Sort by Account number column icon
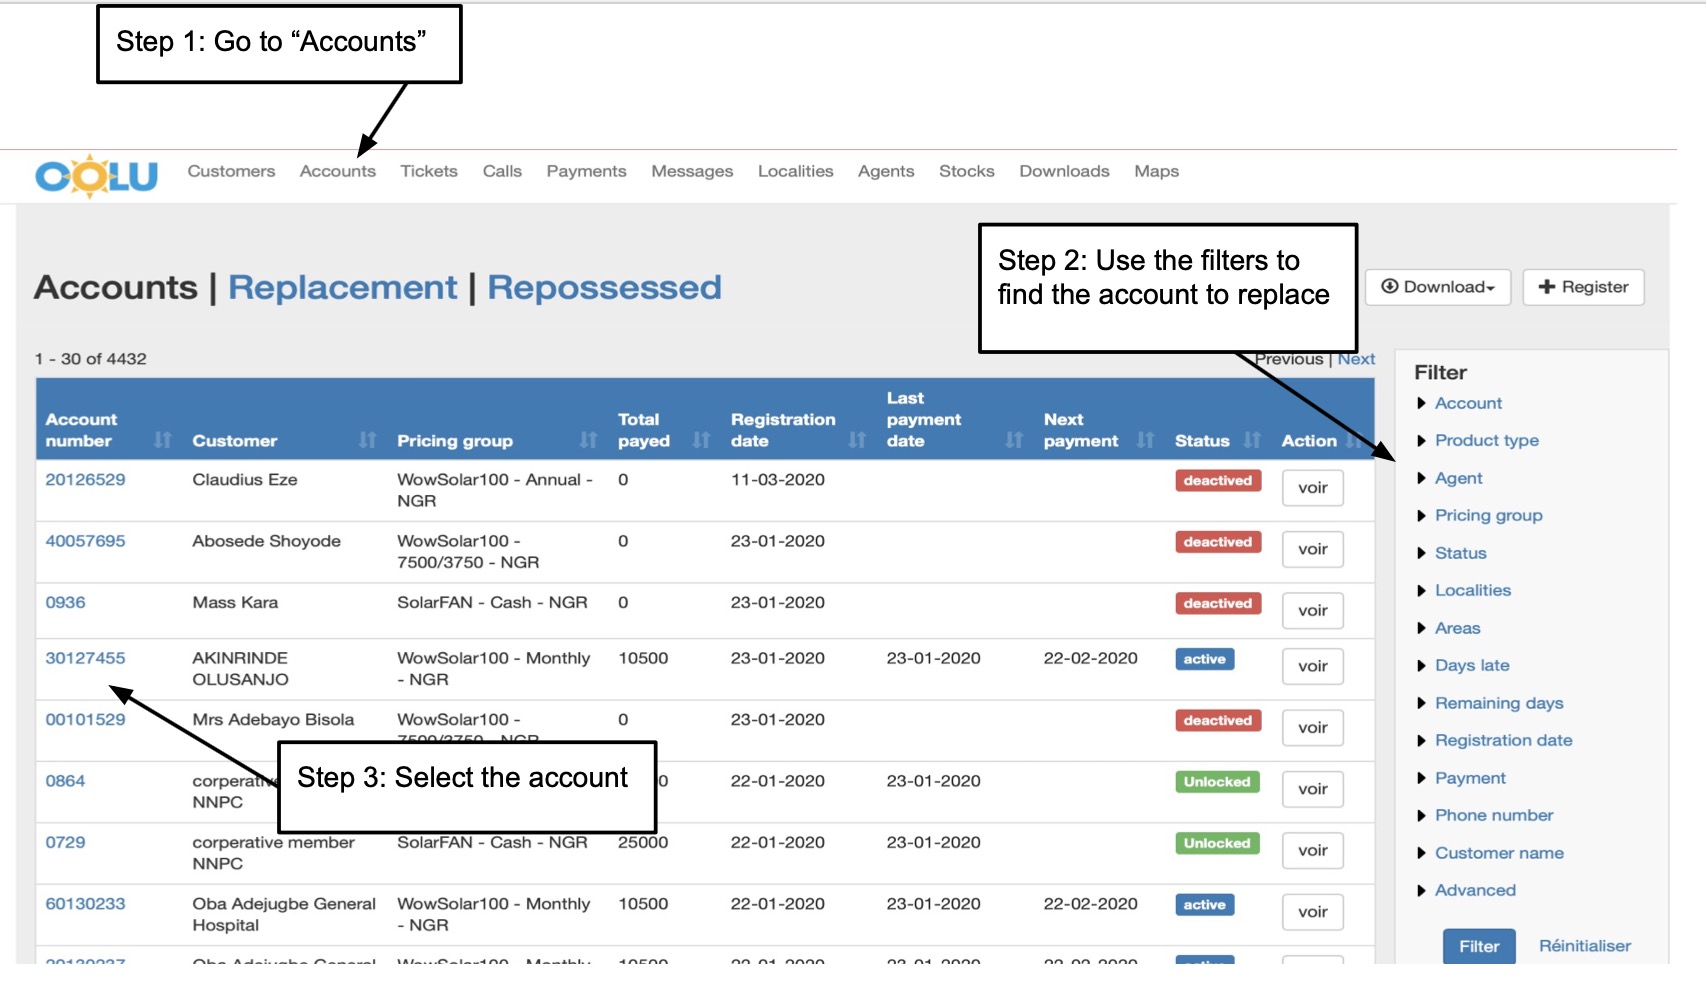 tap(163, 440)
